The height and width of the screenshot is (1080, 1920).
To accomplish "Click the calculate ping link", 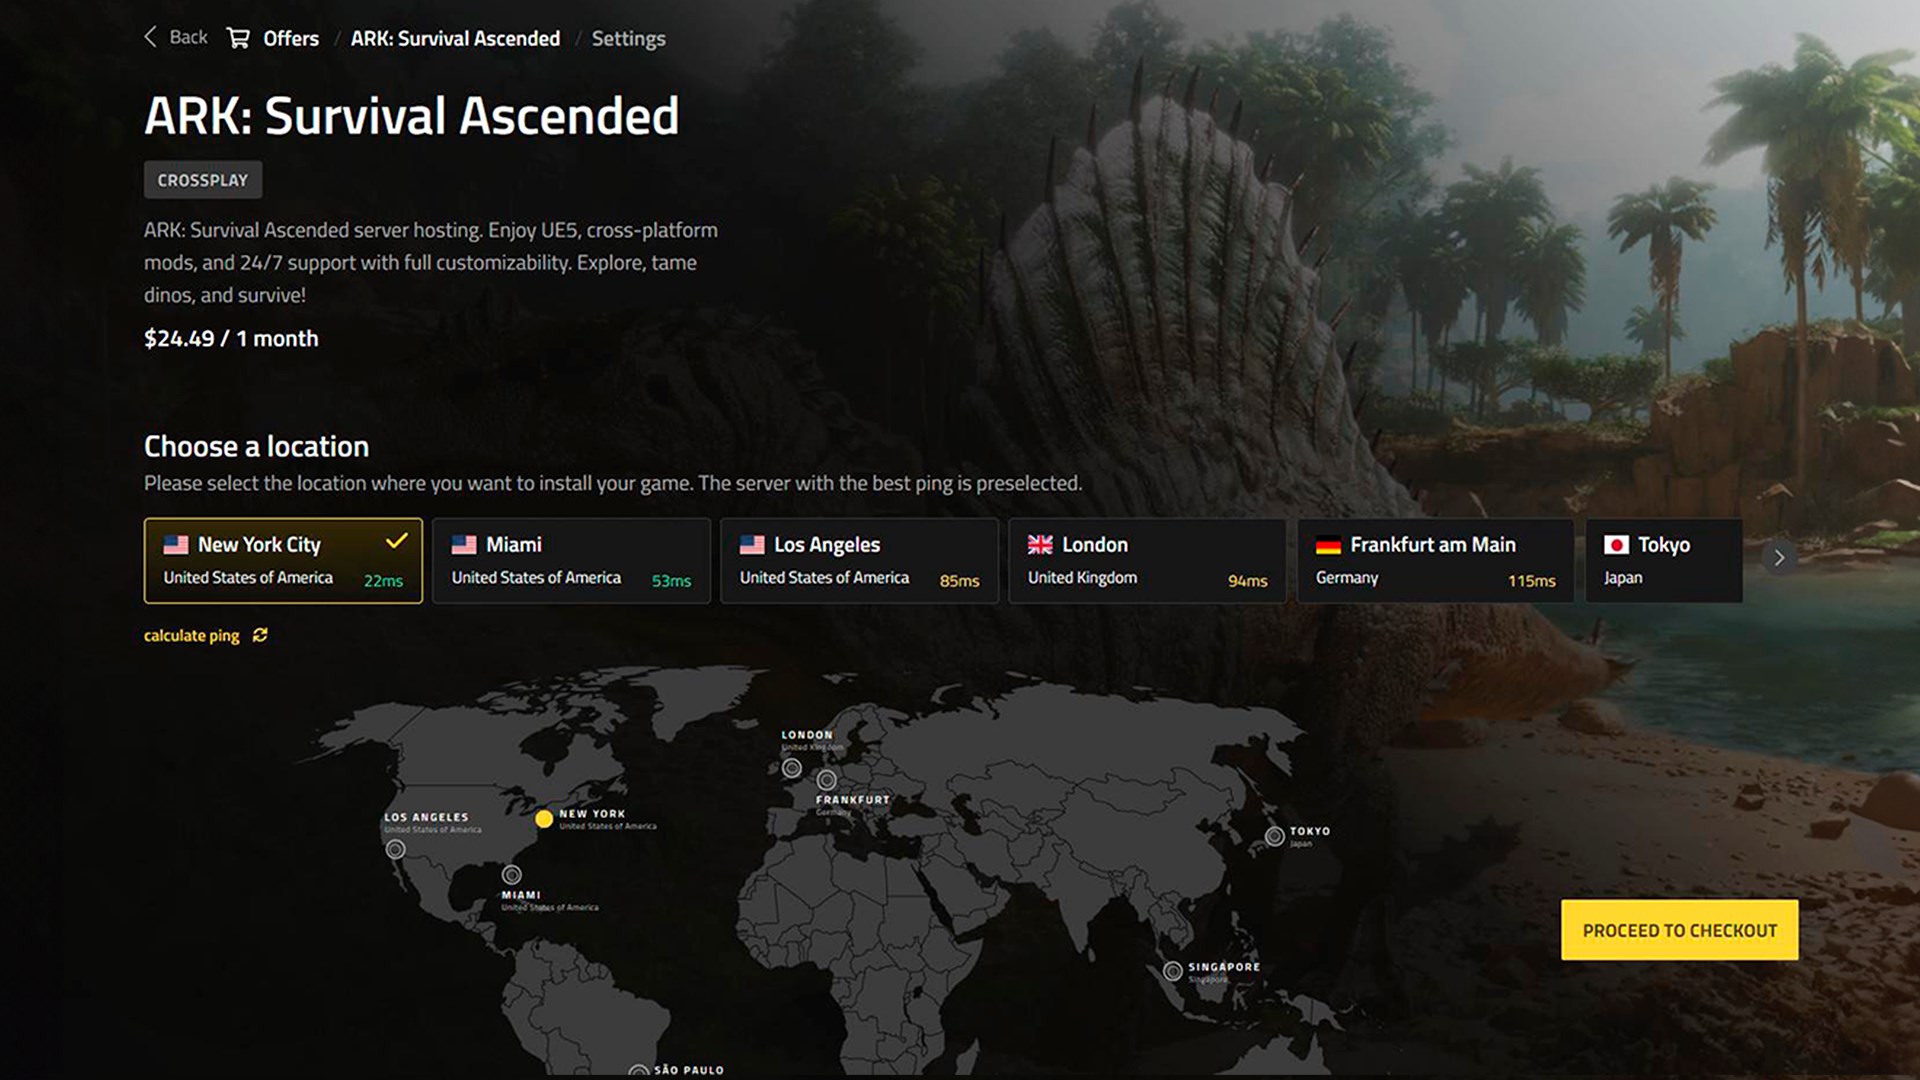I will (191, 635).
